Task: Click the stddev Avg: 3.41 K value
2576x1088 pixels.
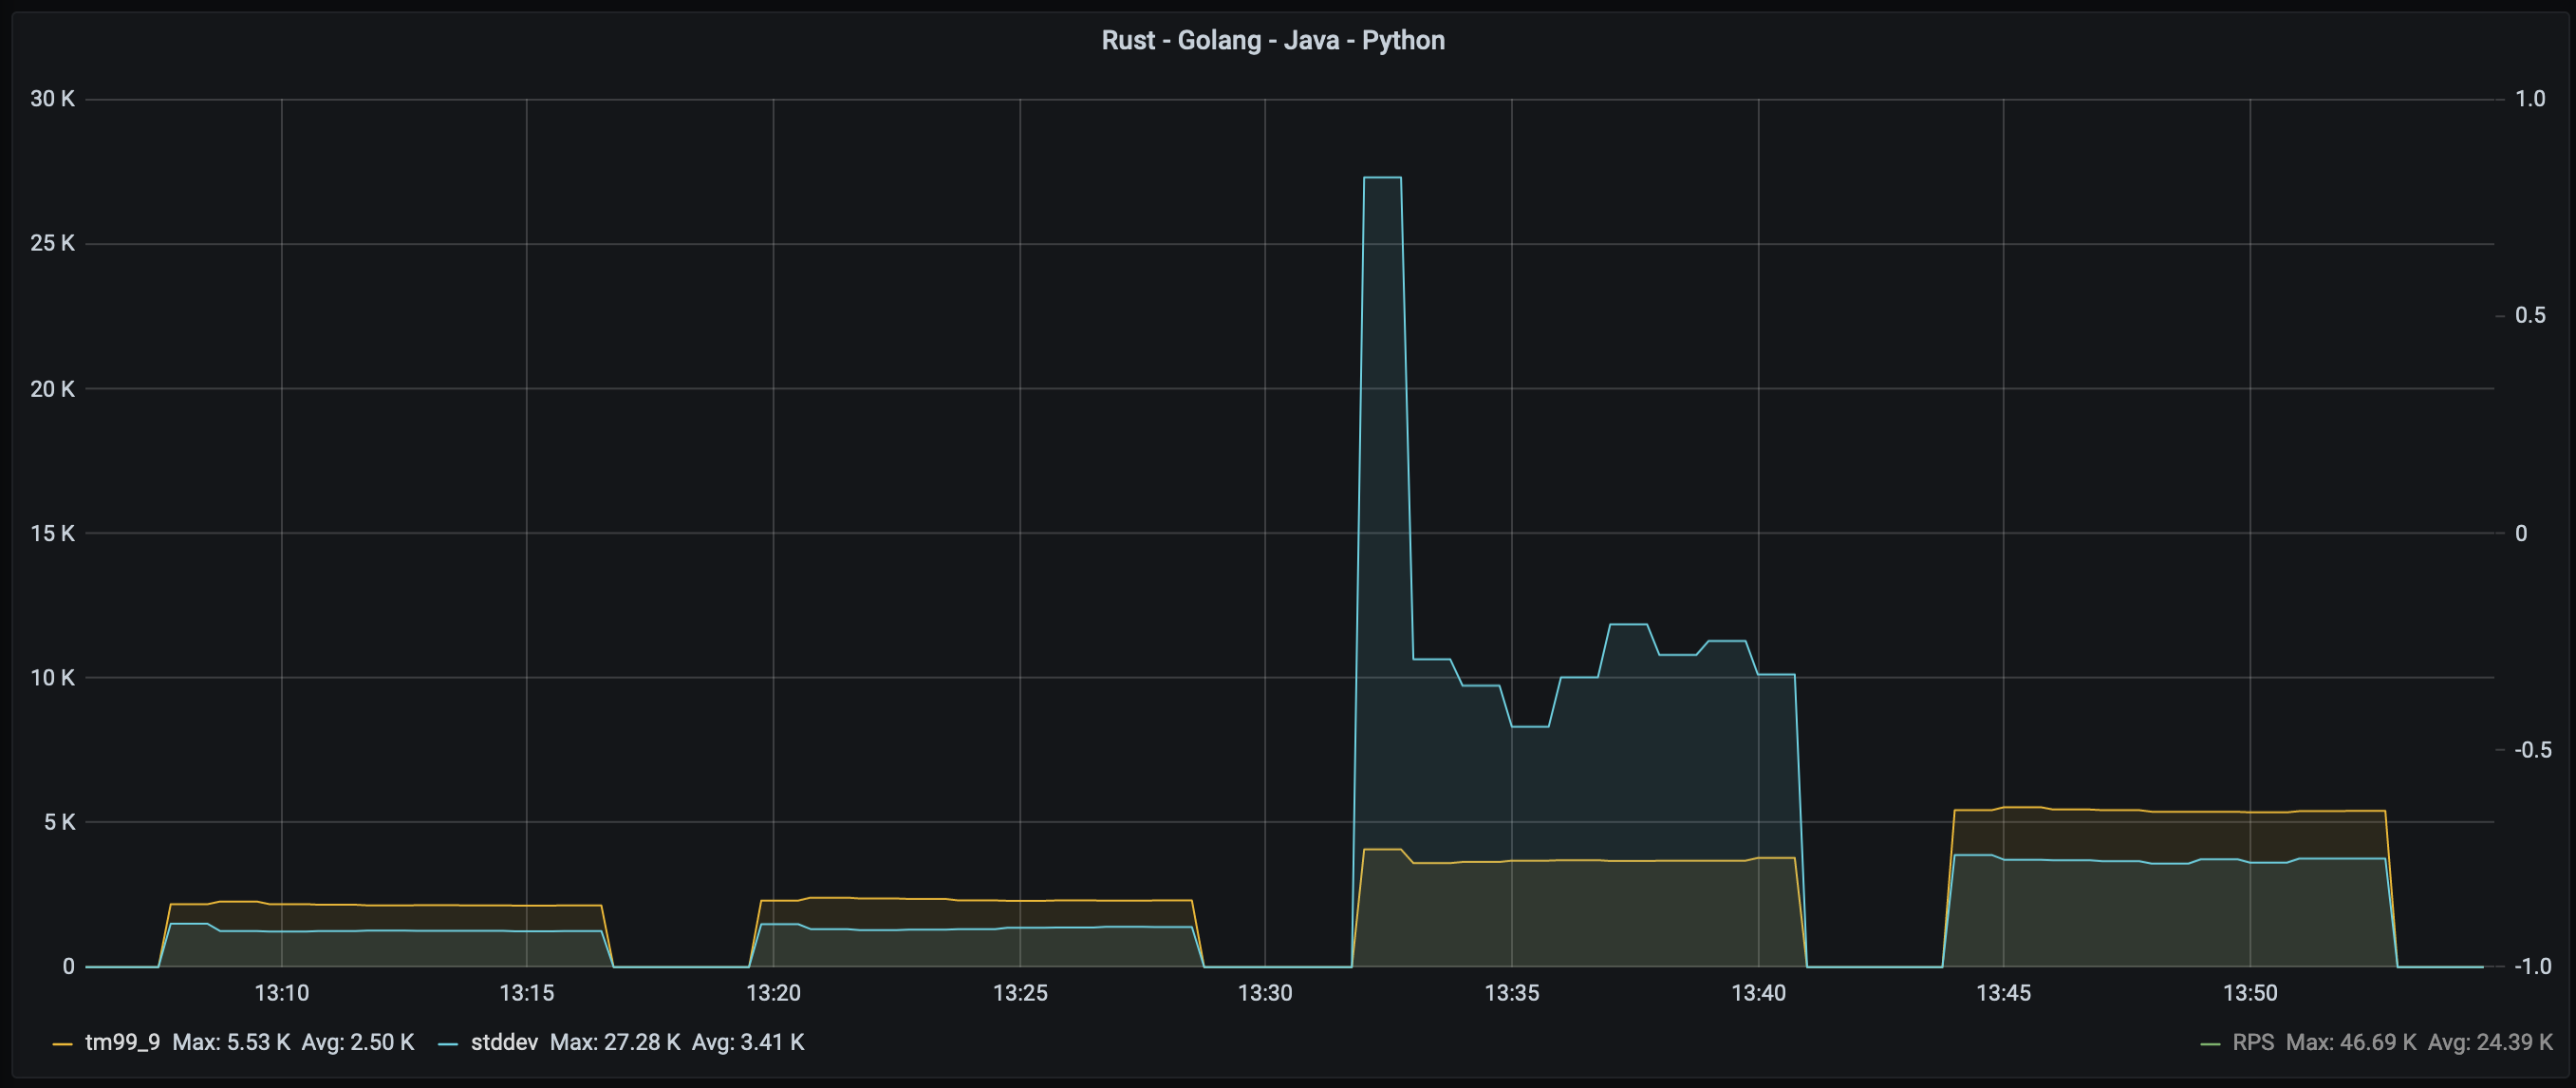Action: point(748,1042)
